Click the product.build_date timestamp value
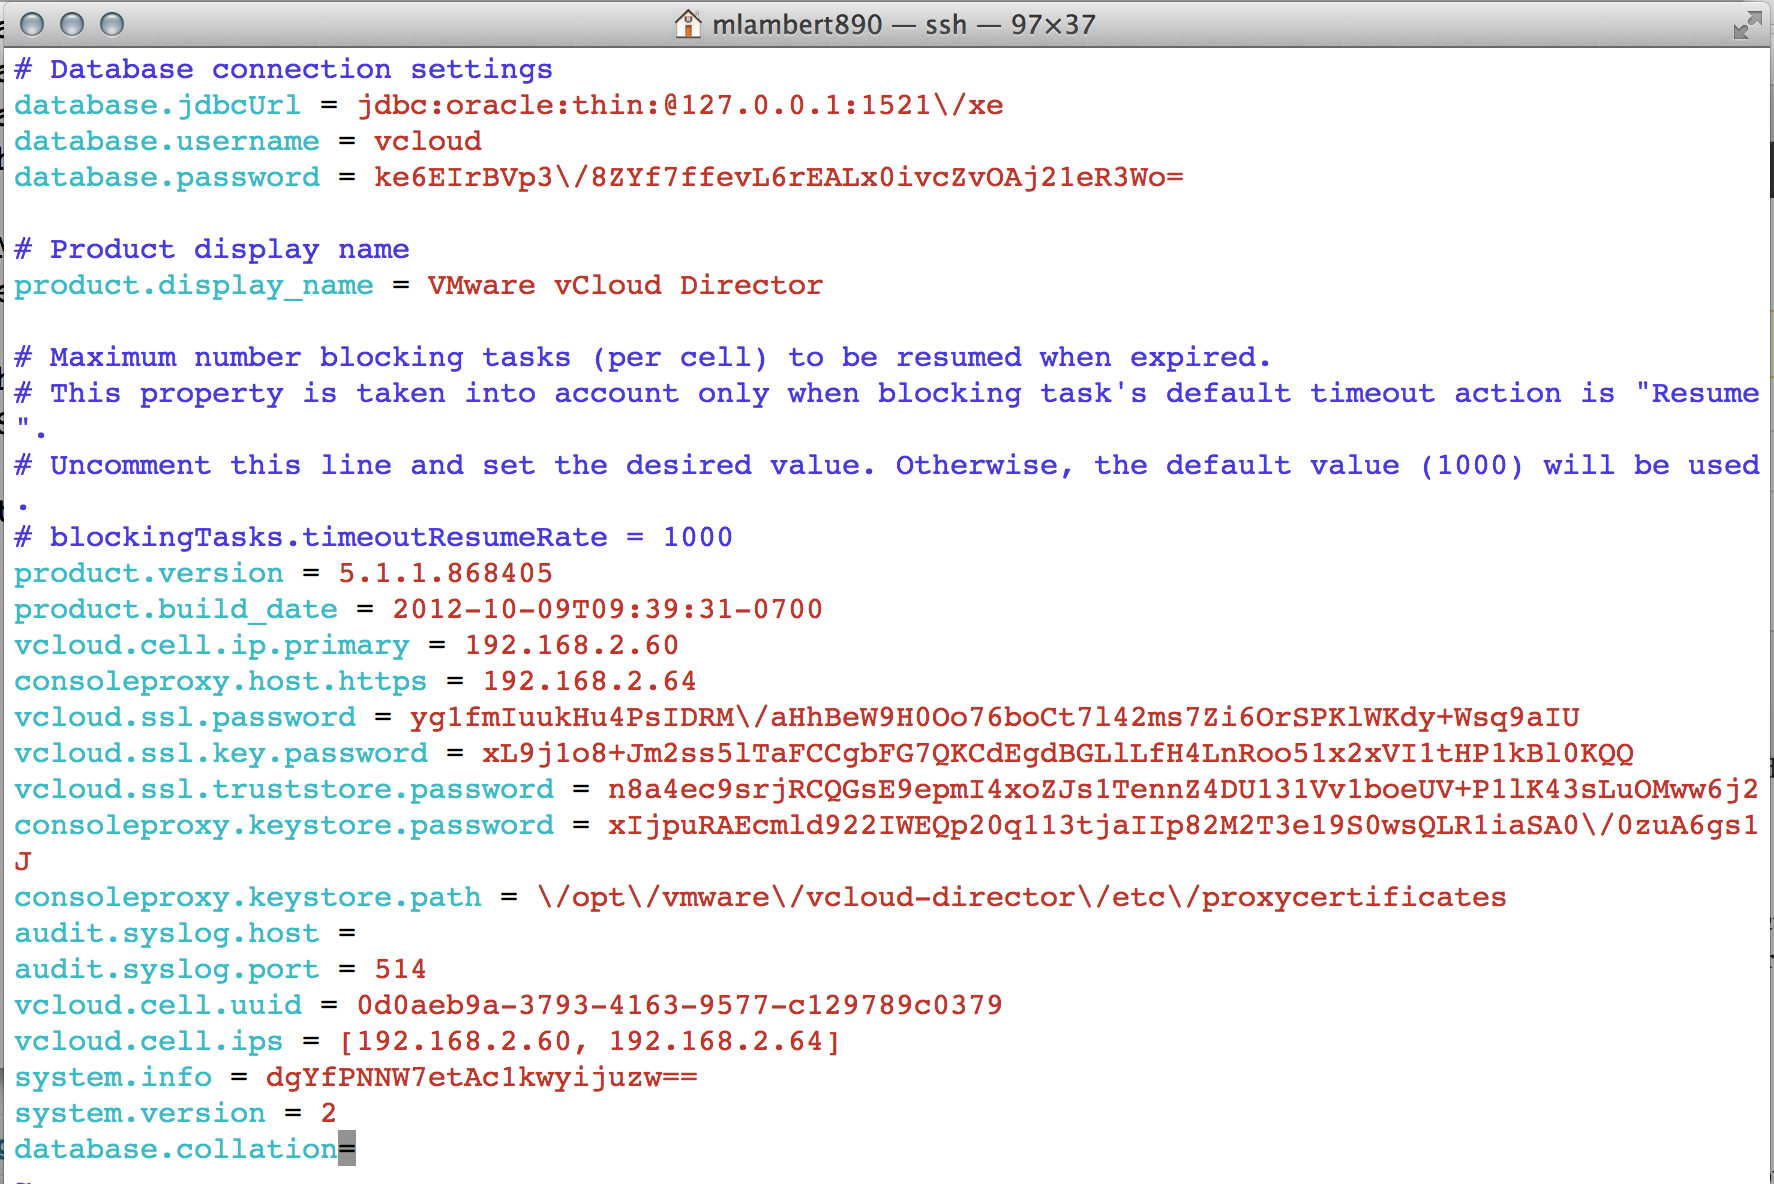The height and width of the screenshot is (1184, 1774). 607,609
